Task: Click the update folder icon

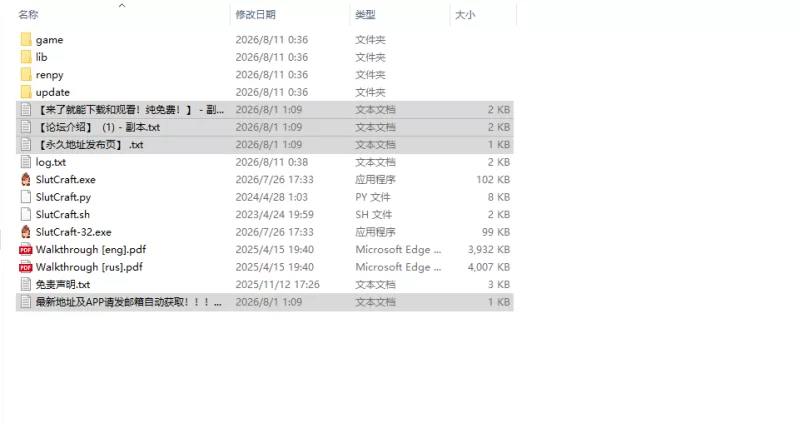Action: pos(26,92)
